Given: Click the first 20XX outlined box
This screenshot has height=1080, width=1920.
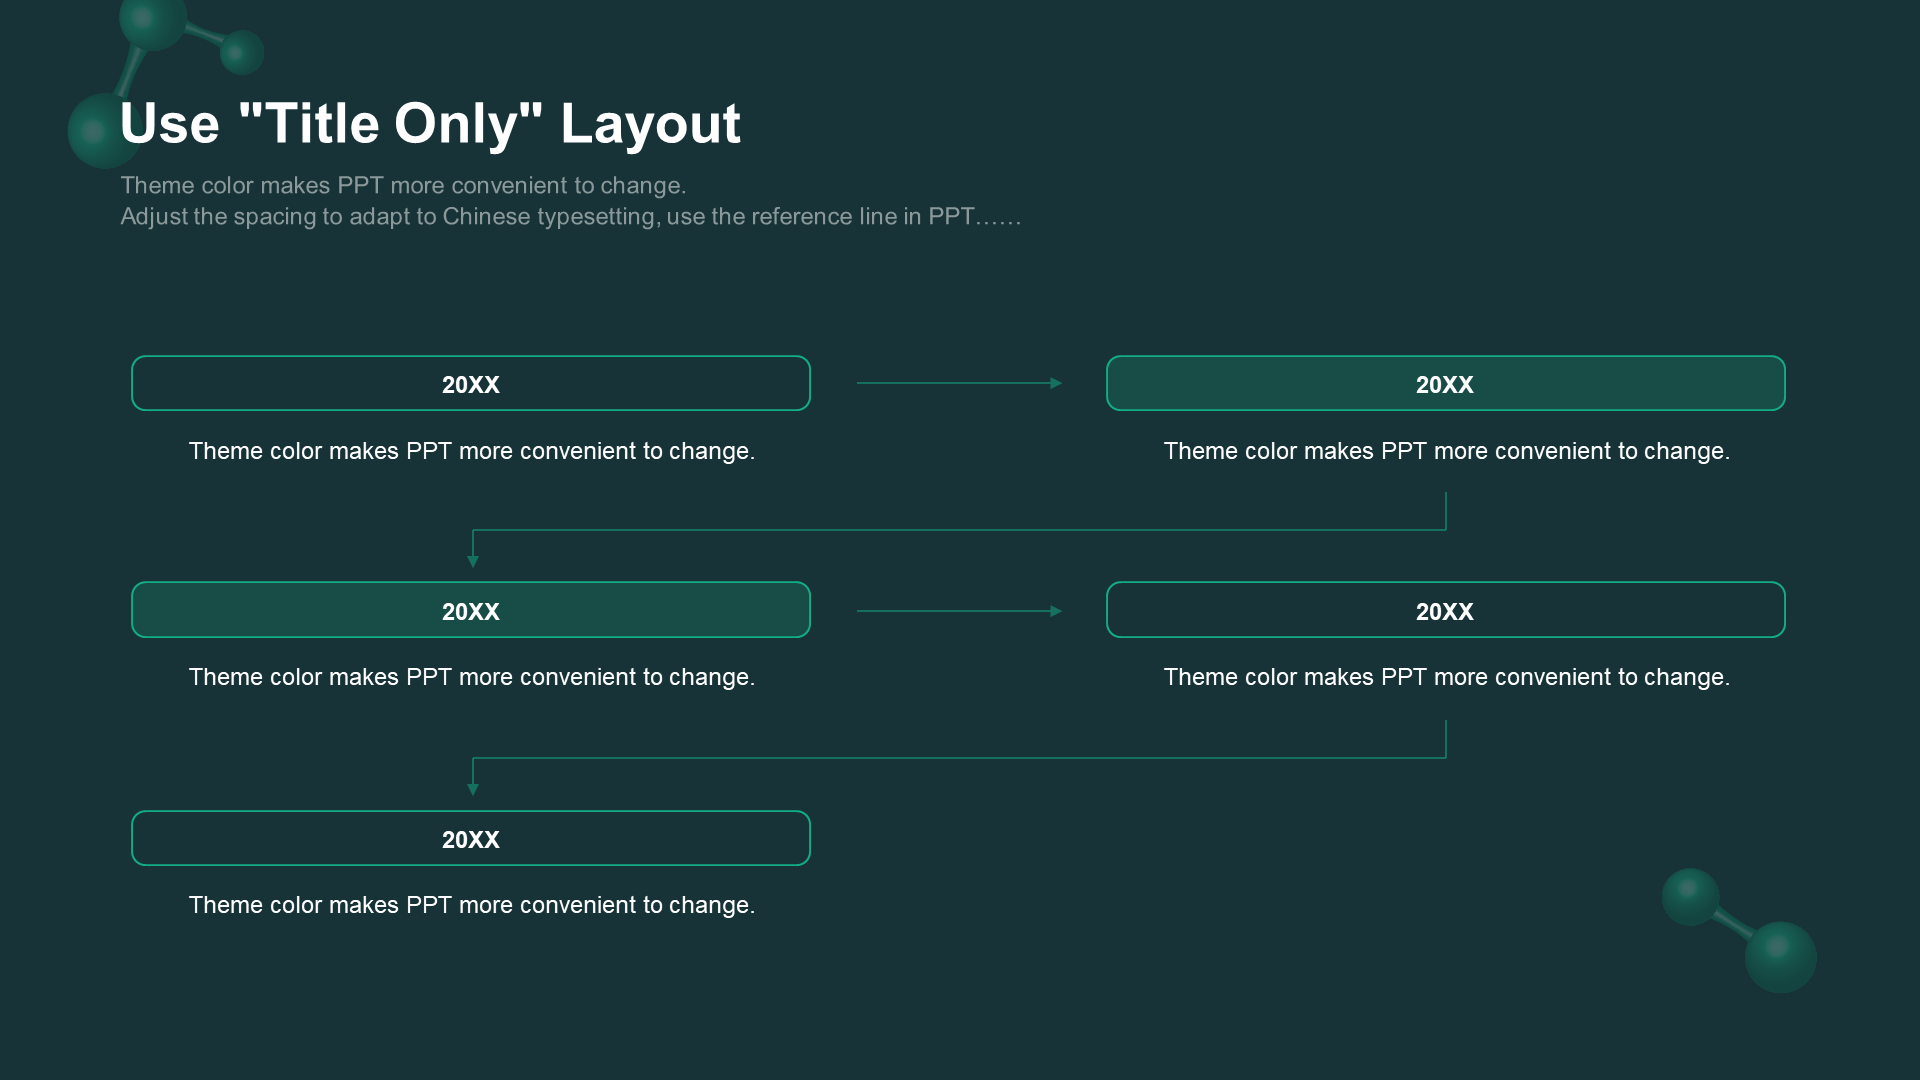Looking at the screenshot, I should 471,384.
